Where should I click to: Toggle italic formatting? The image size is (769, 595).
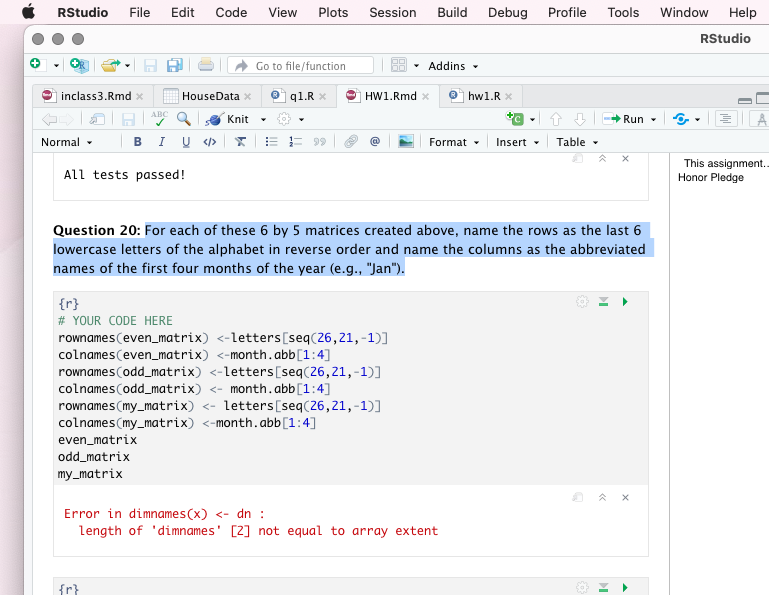point(161,142)
